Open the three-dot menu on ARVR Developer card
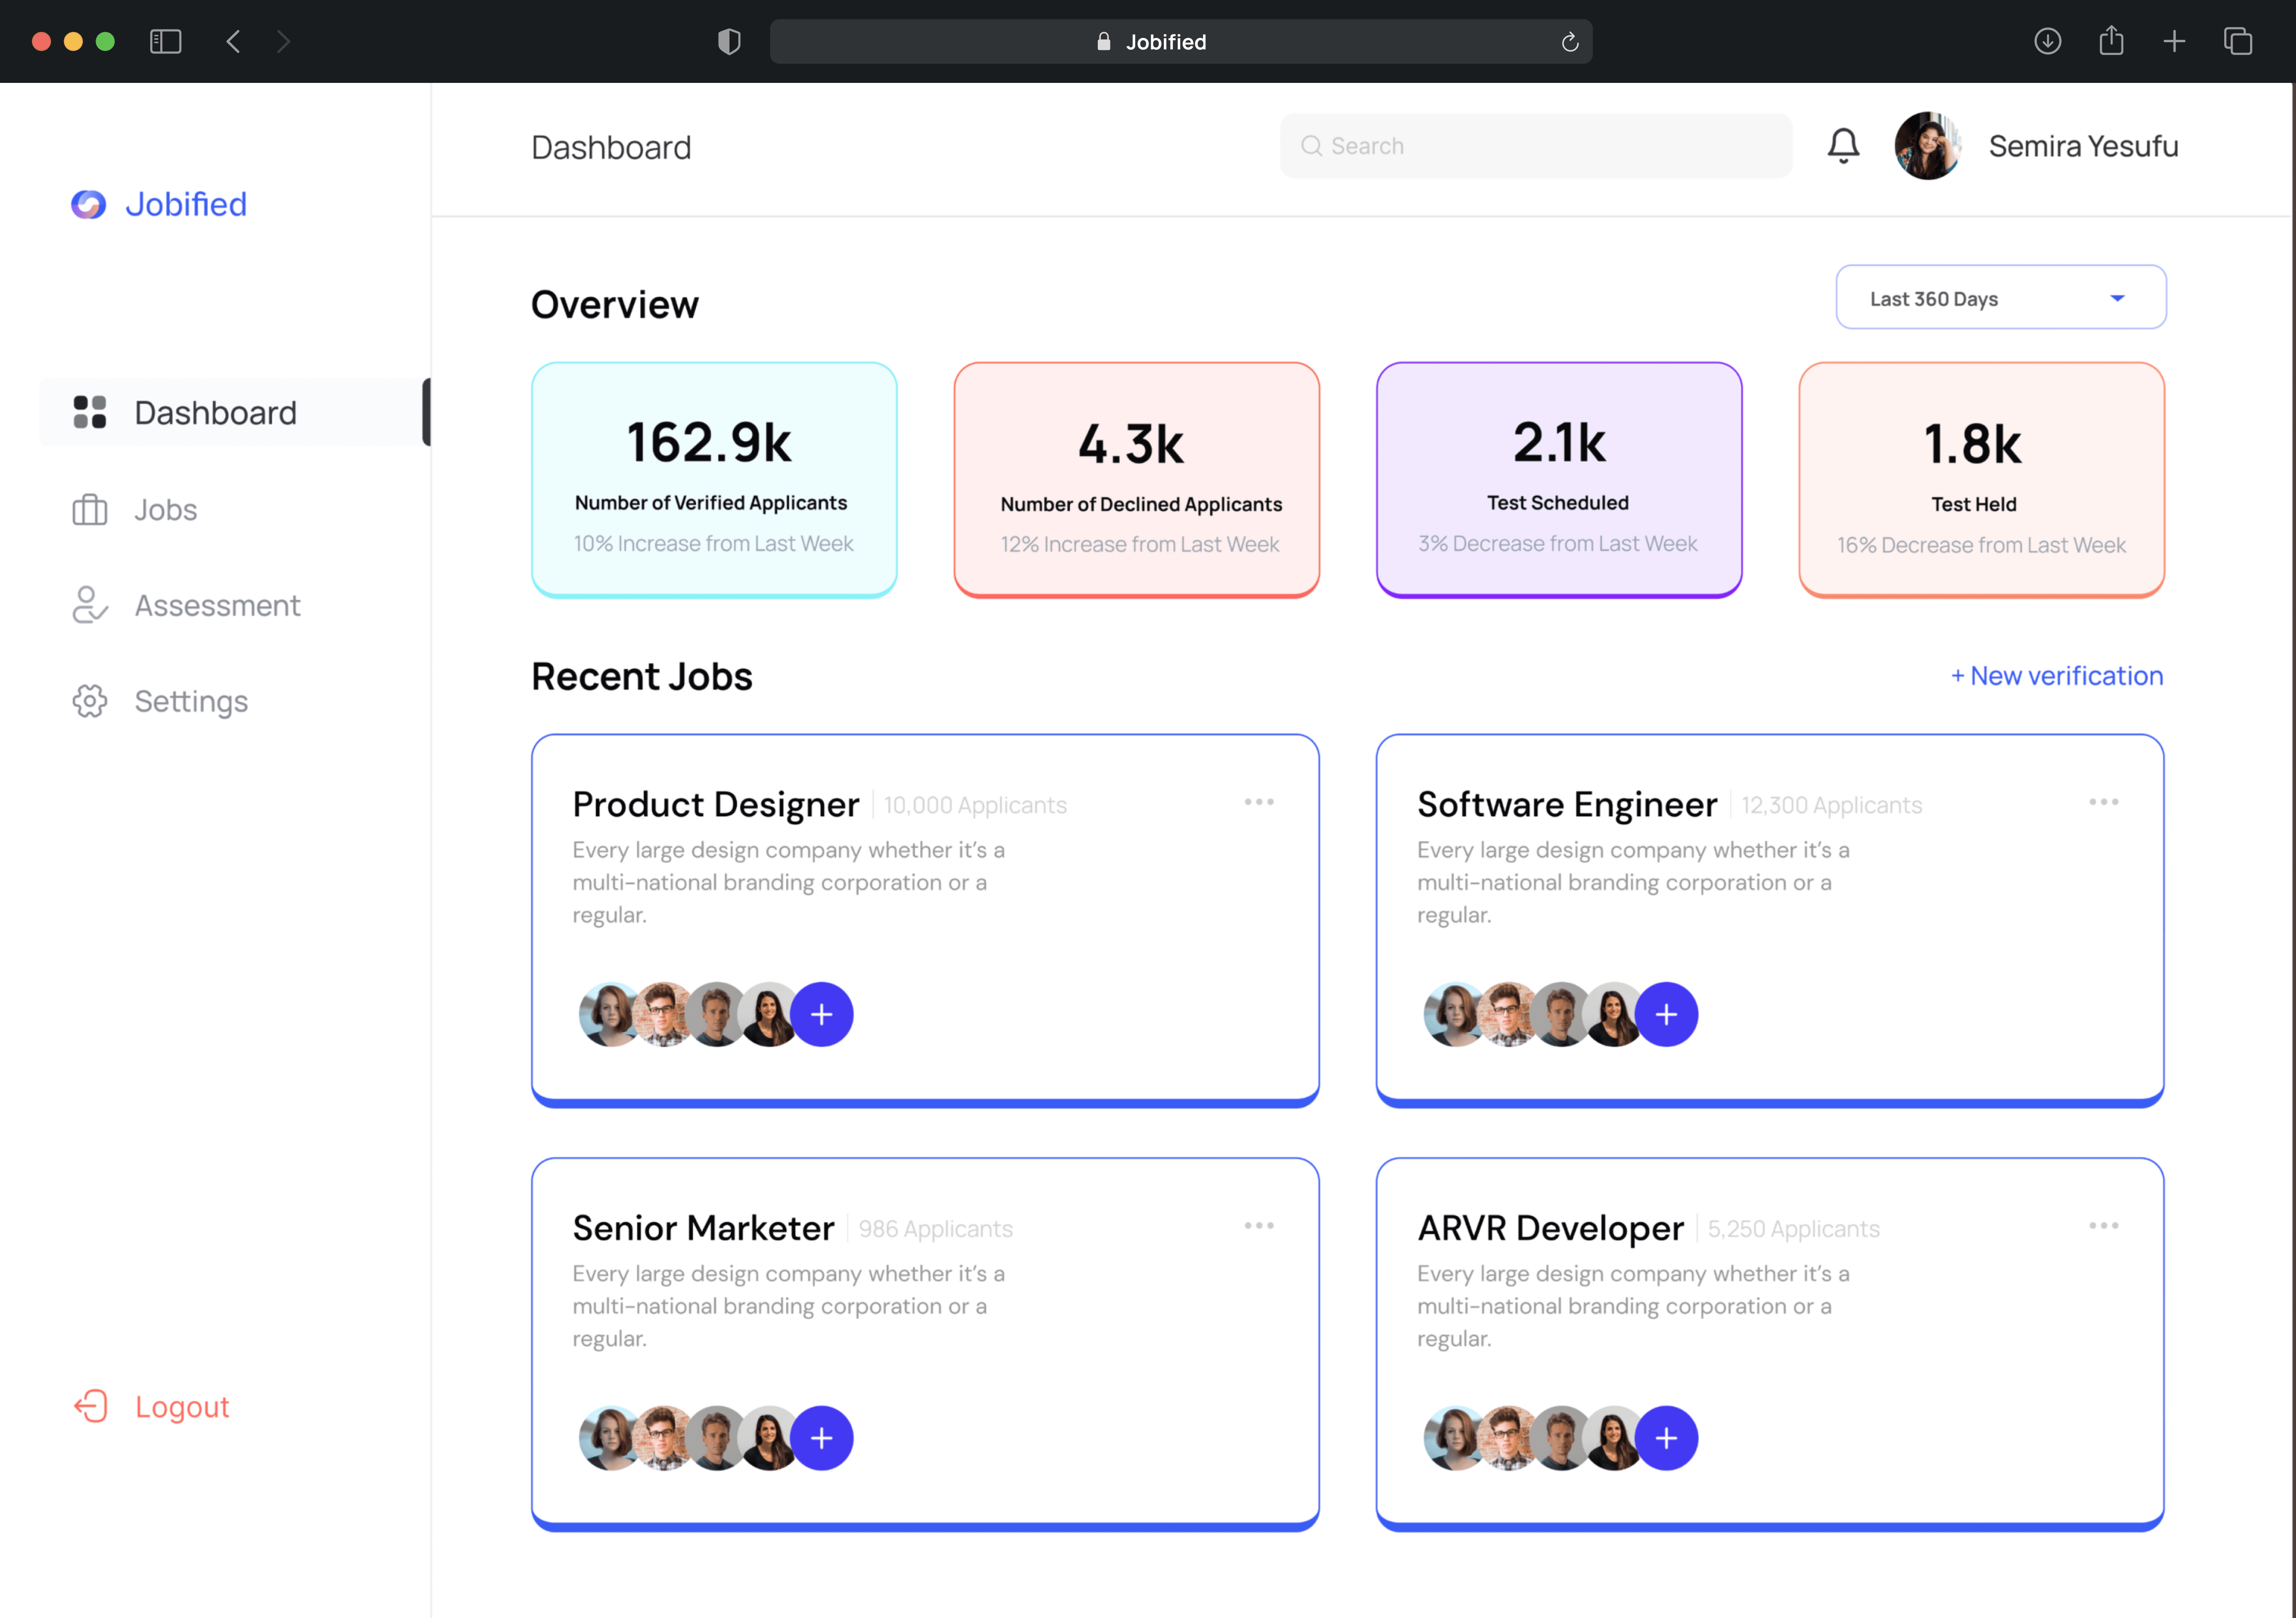2296x1618 pixels. coord(2104,1226)
